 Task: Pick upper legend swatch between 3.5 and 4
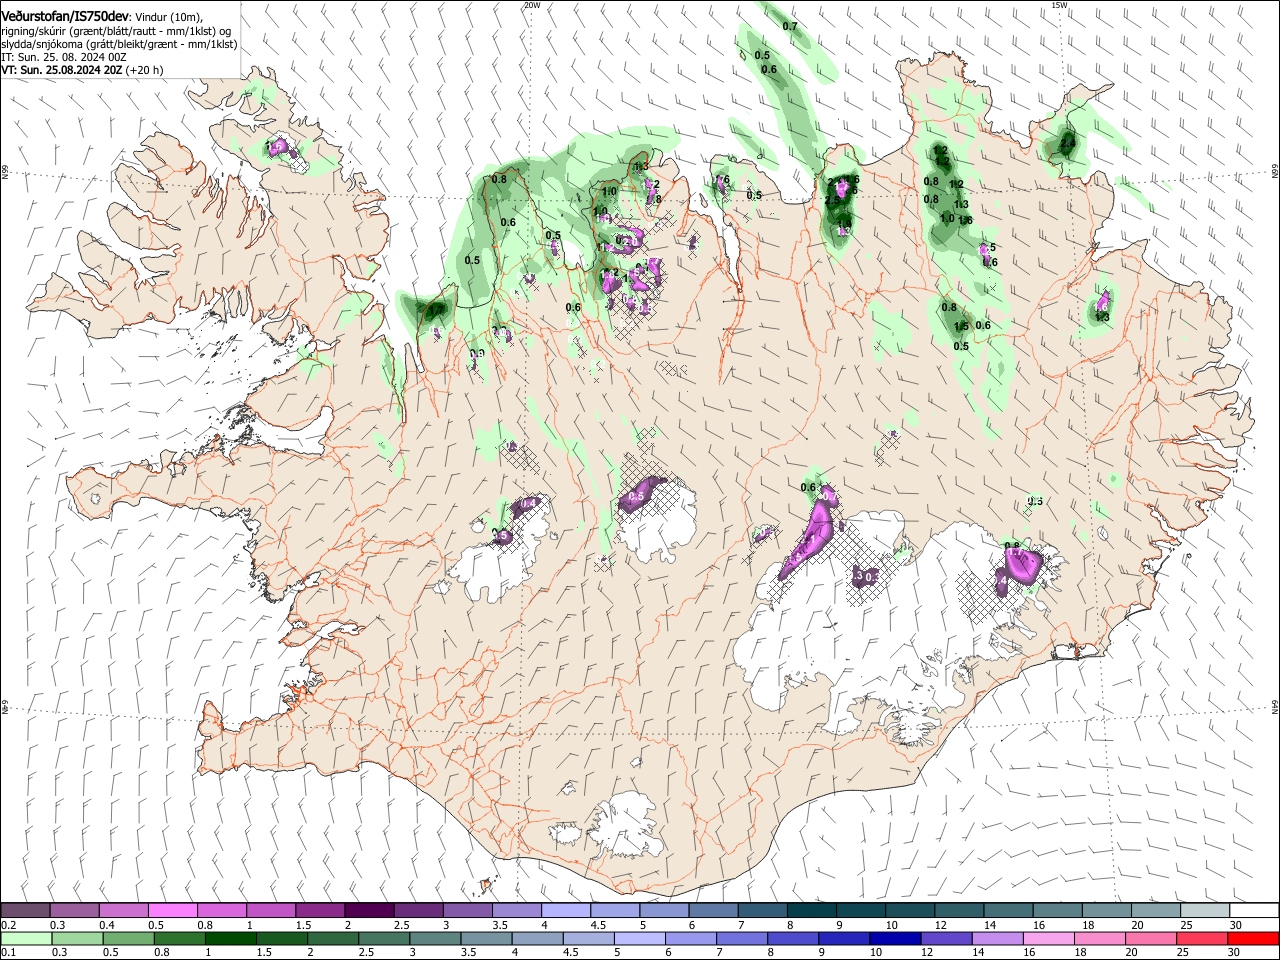click(x=517, y=910)
